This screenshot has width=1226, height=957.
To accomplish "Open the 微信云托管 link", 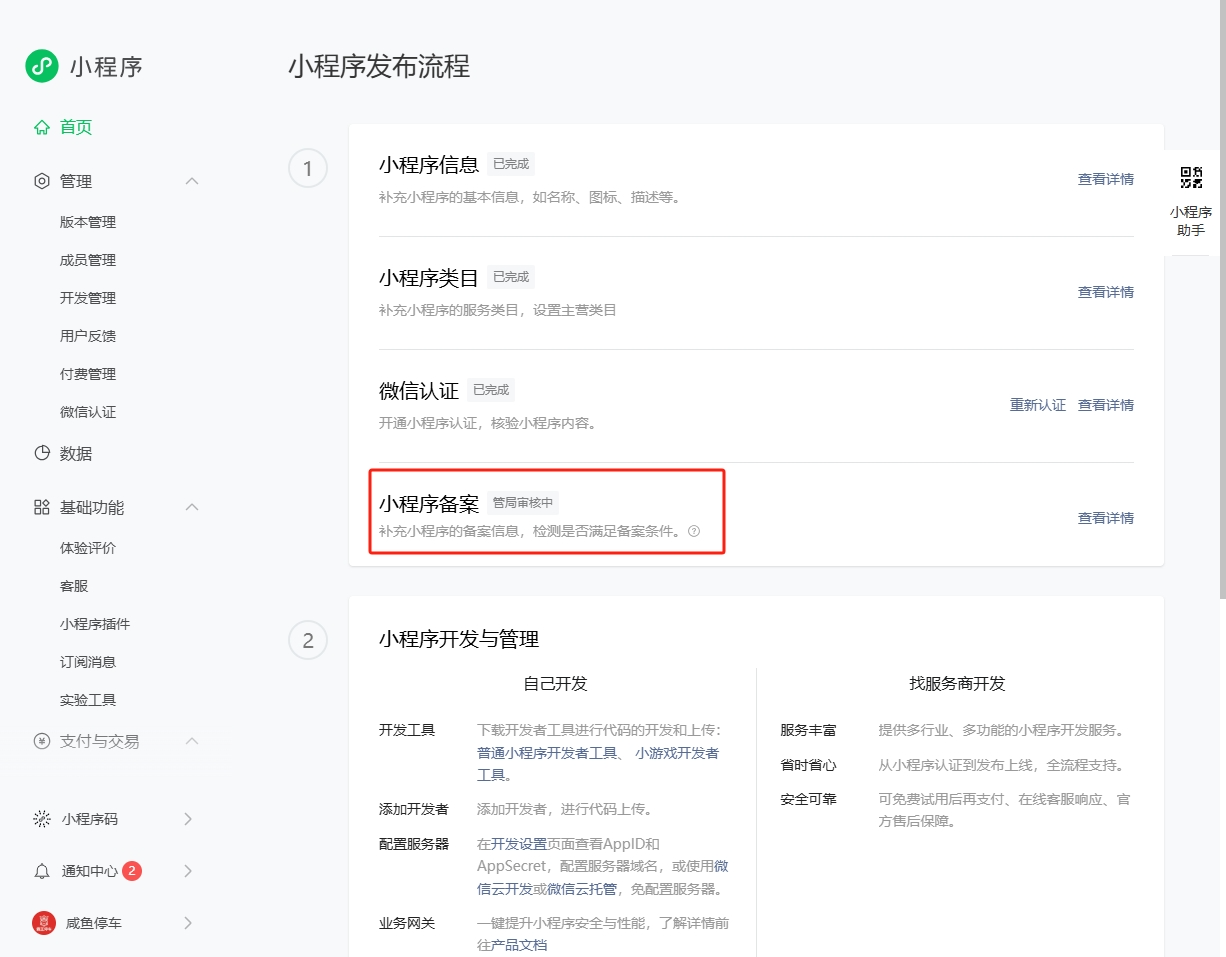I will pyautogui.click(x=581, y=889).
